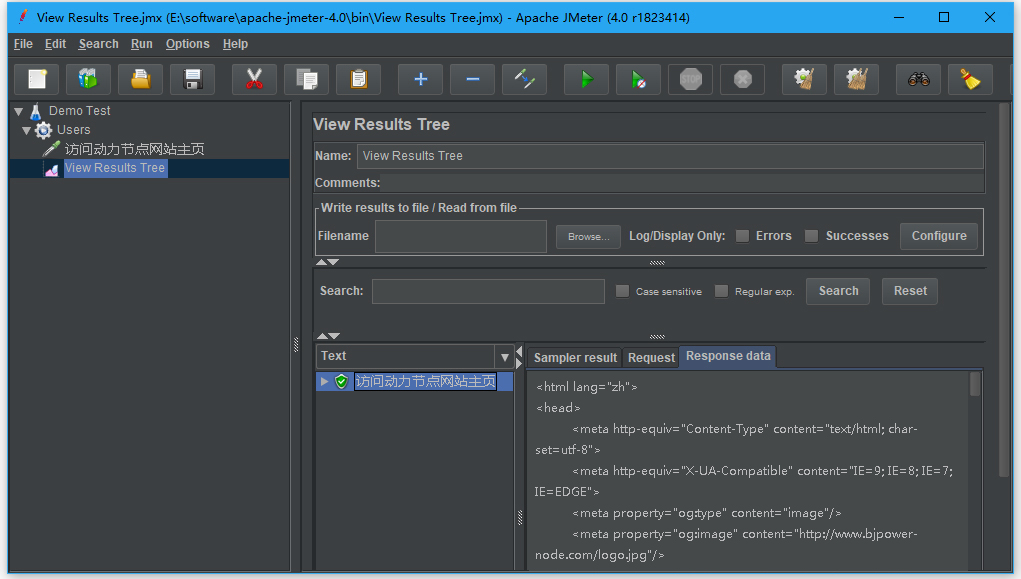Select View Results Tree in the tree
The height and width of the screenshot is (579, 1021).
point(115,168)
